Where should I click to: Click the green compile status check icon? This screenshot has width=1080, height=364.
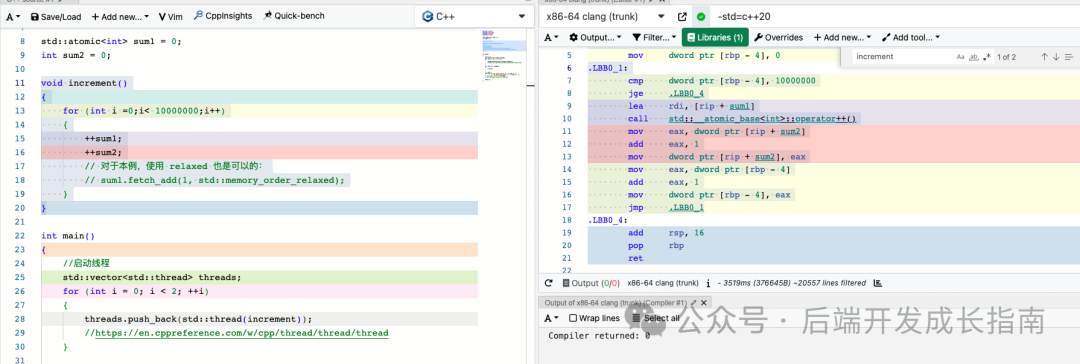click(701, 17)
